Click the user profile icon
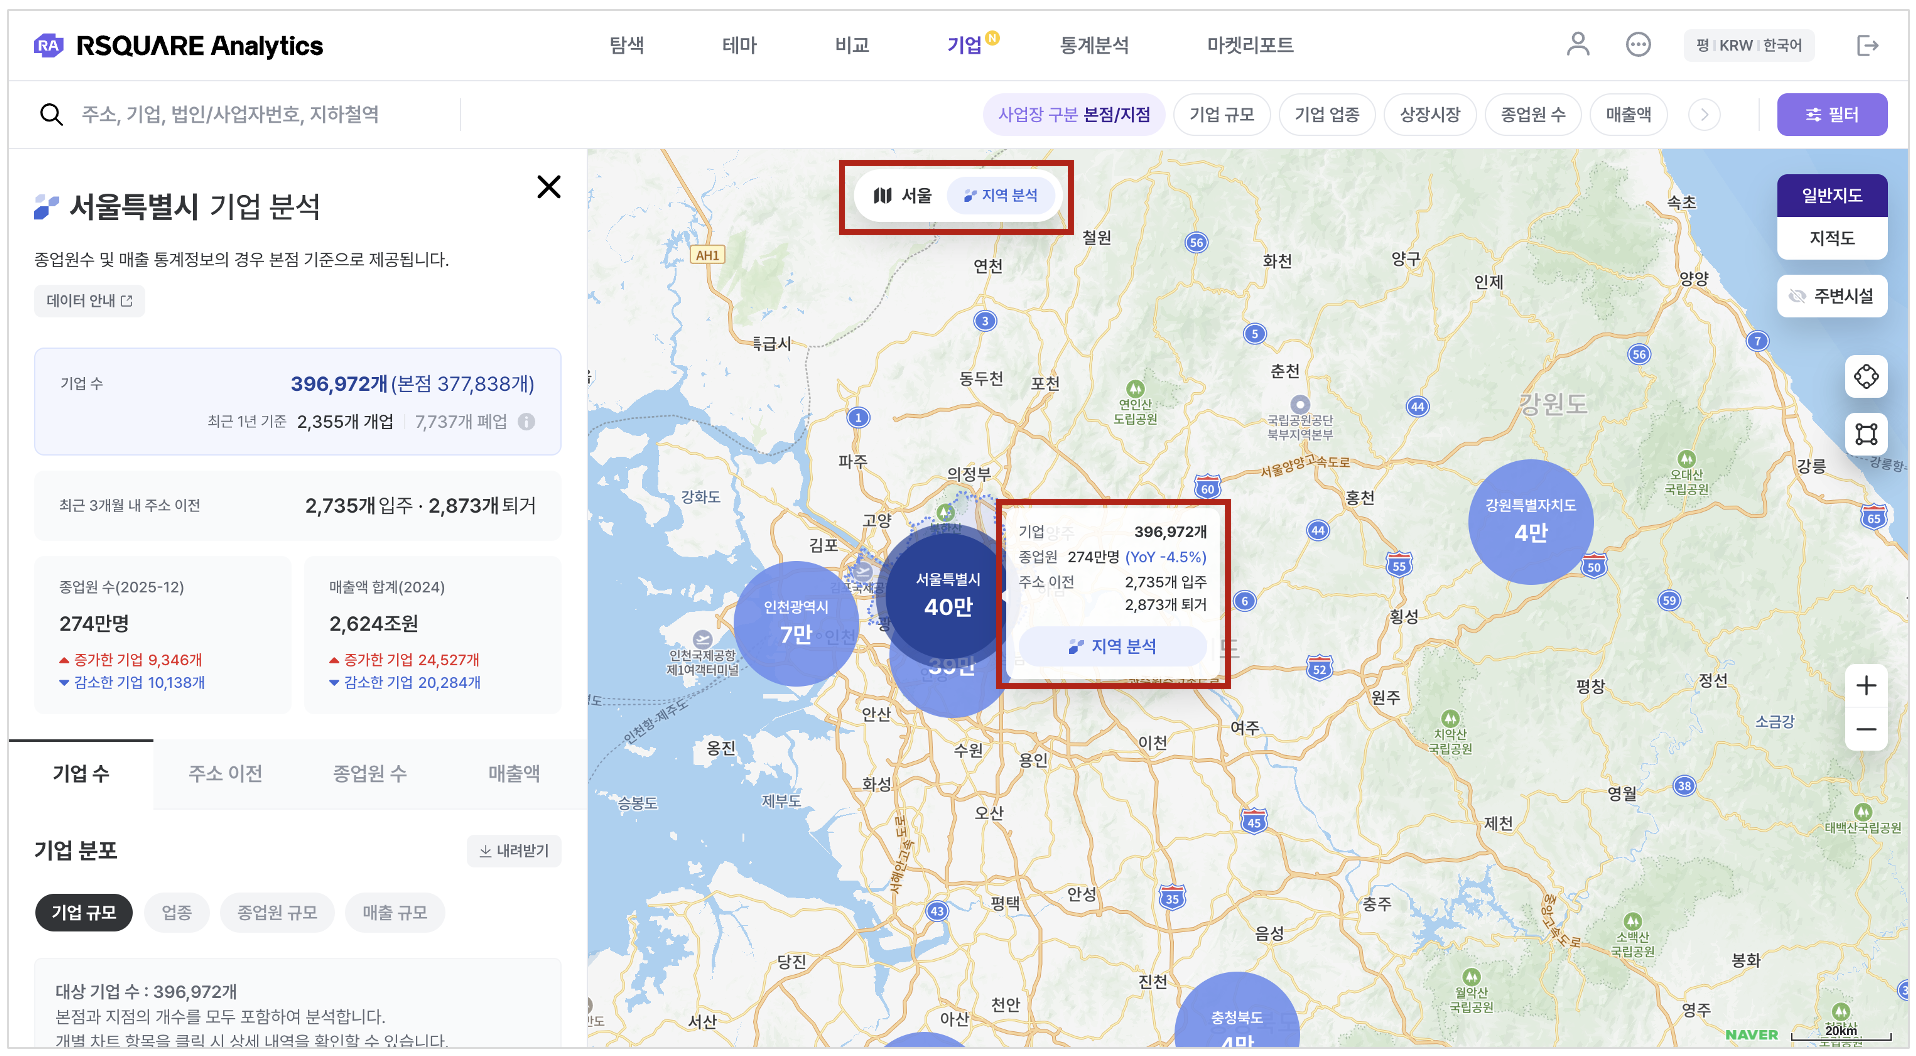 (1577, 45)
